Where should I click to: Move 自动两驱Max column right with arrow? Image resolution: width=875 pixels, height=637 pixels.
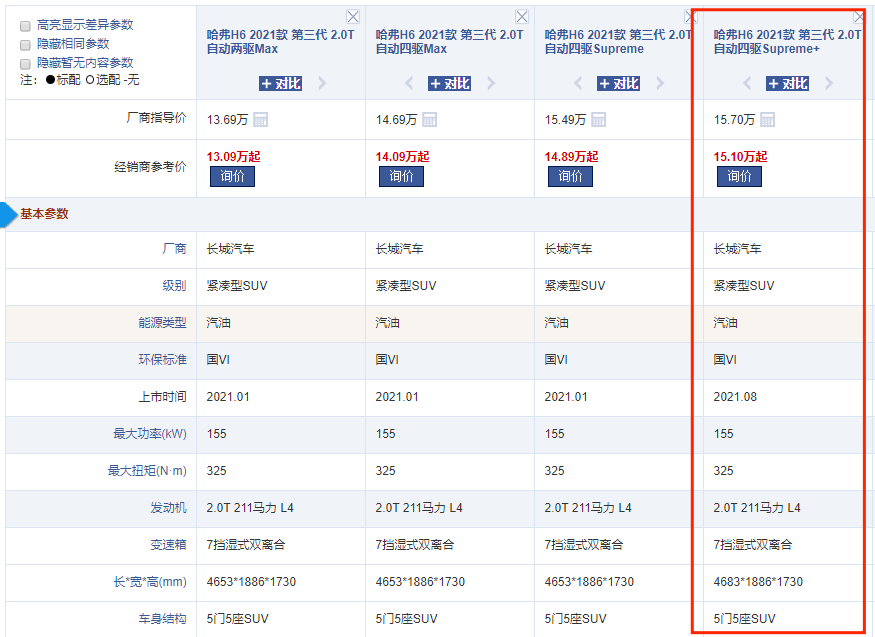322,84
